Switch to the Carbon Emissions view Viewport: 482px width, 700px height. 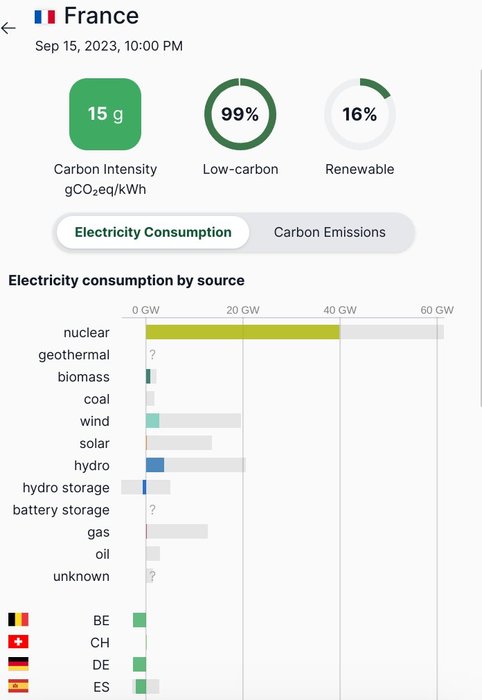(329, 232)
